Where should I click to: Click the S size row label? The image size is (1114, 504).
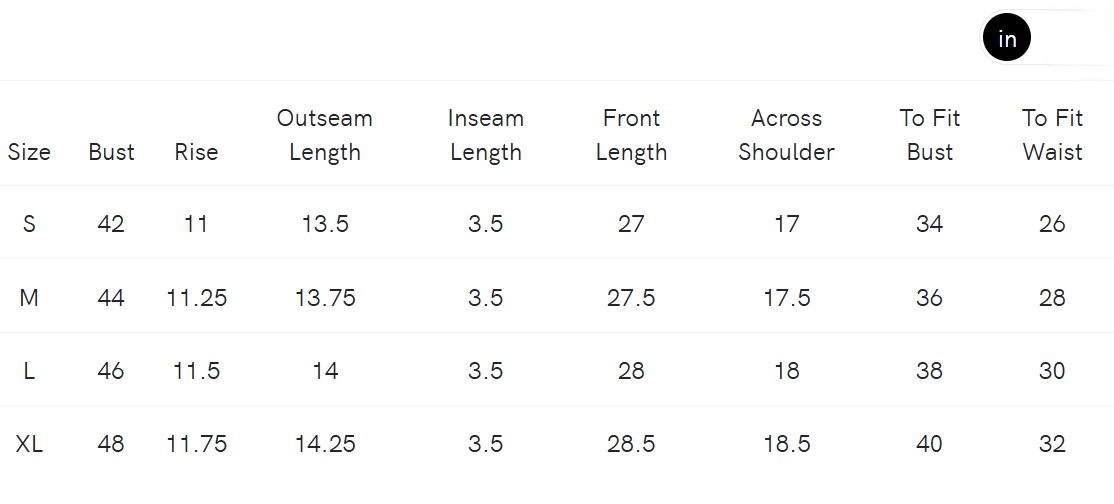pos(29,224)
